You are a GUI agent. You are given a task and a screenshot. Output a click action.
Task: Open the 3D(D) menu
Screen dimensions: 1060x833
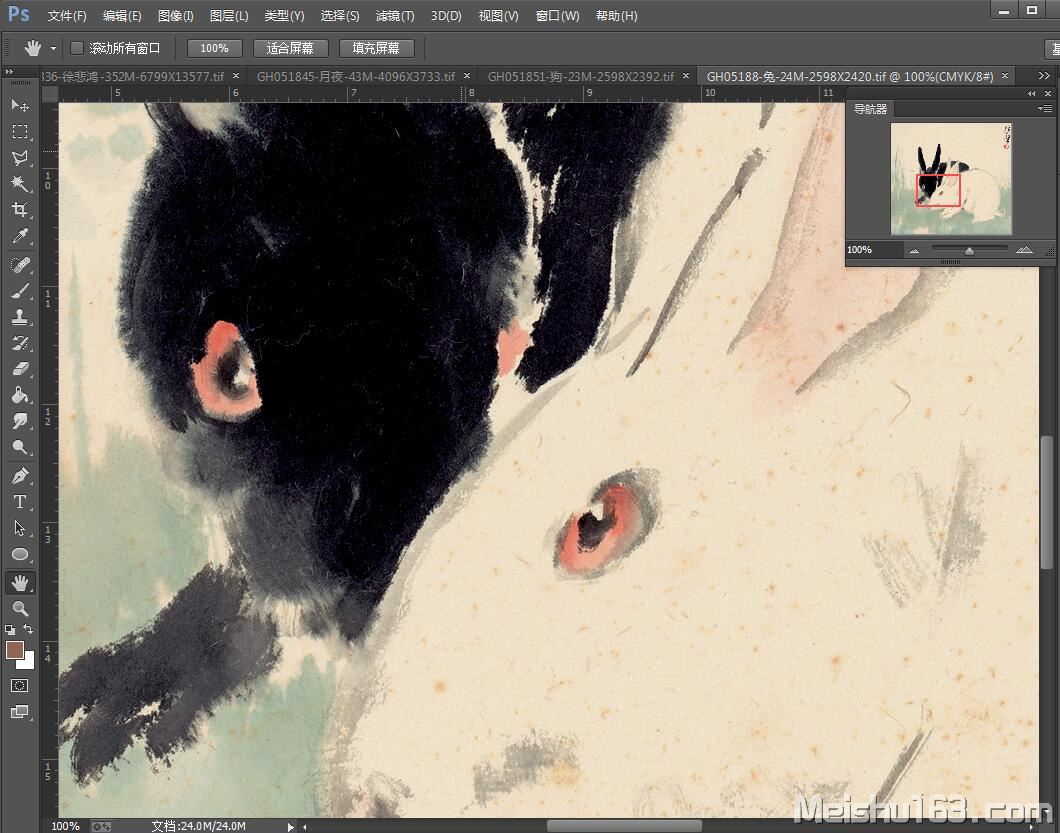click(x=446, y=16)
